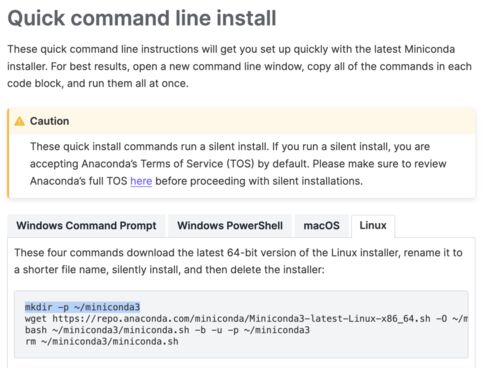The height and width of the screenshot is (368, 500).
Task: Click the rm ~/miniconda3/miniconda.sh command line
Action: tap(102, 341)
